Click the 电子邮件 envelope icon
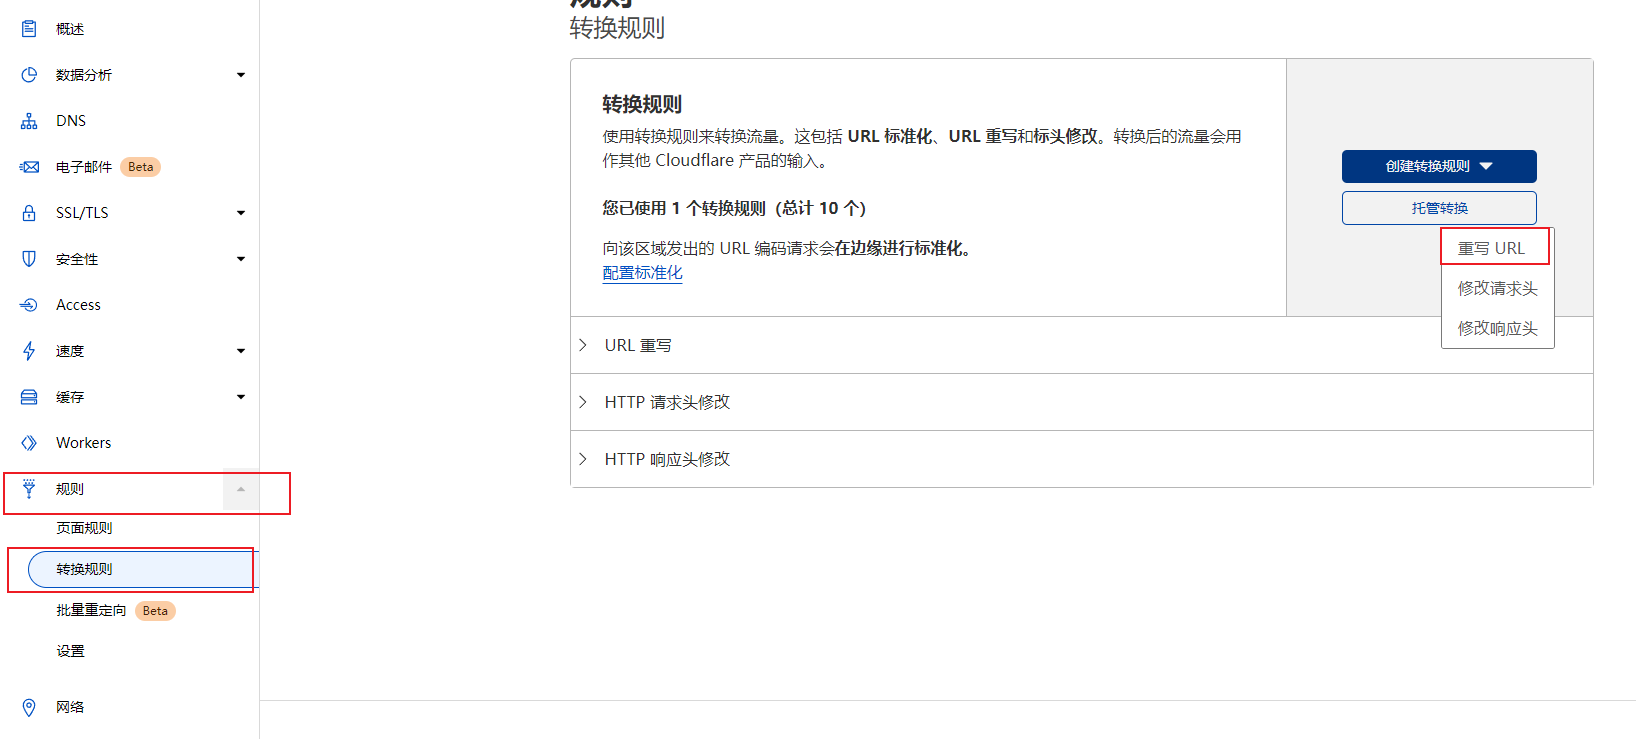The height and width of the screenshot is (739, 1636). click(29, 167)
